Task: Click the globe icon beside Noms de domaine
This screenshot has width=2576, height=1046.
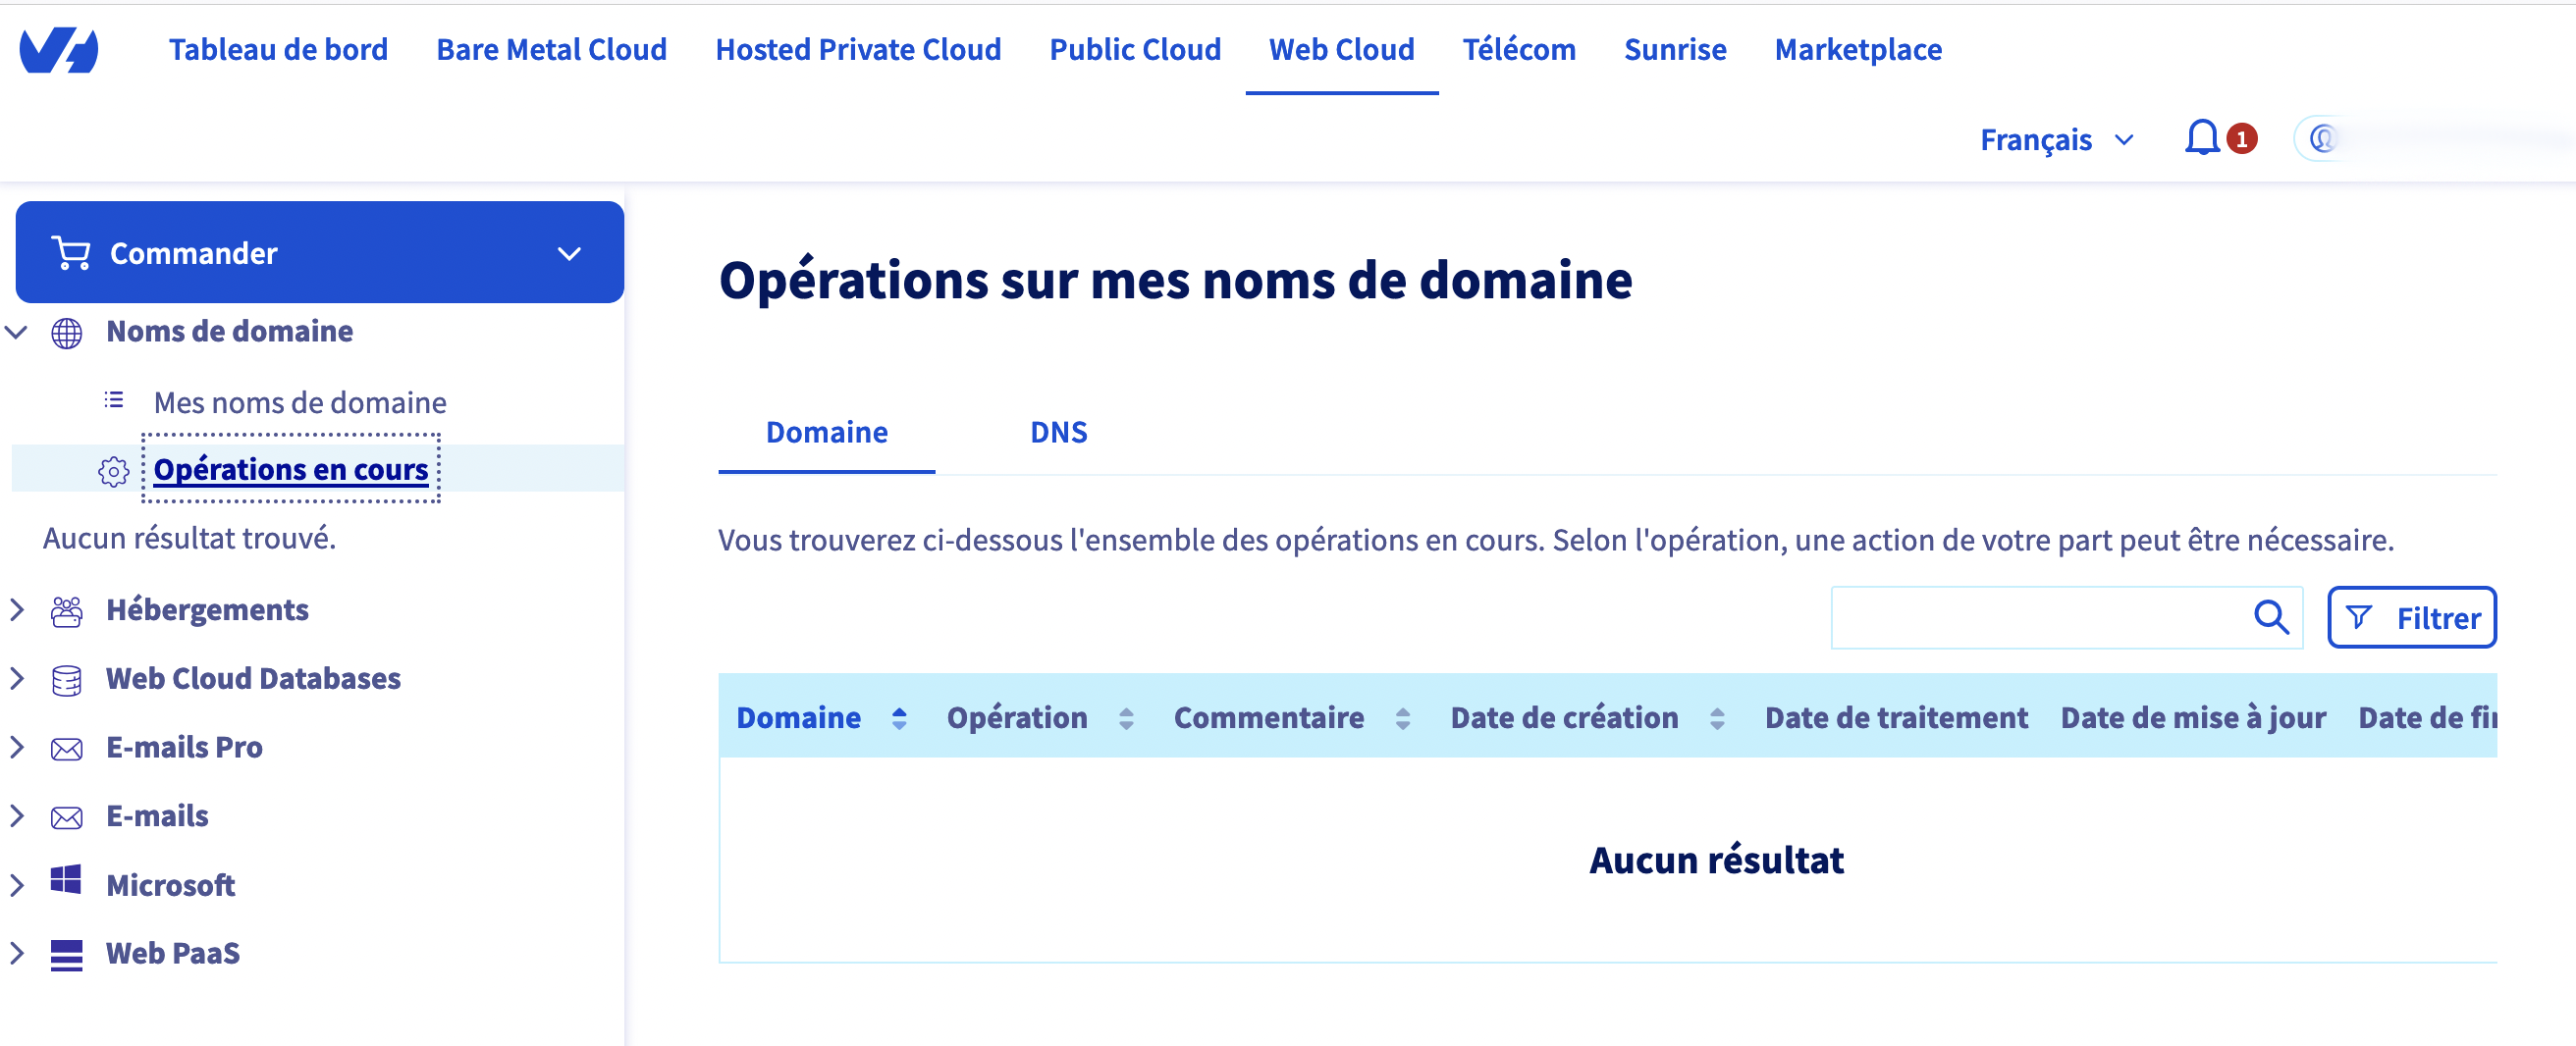Action: [x=67, y=332]
